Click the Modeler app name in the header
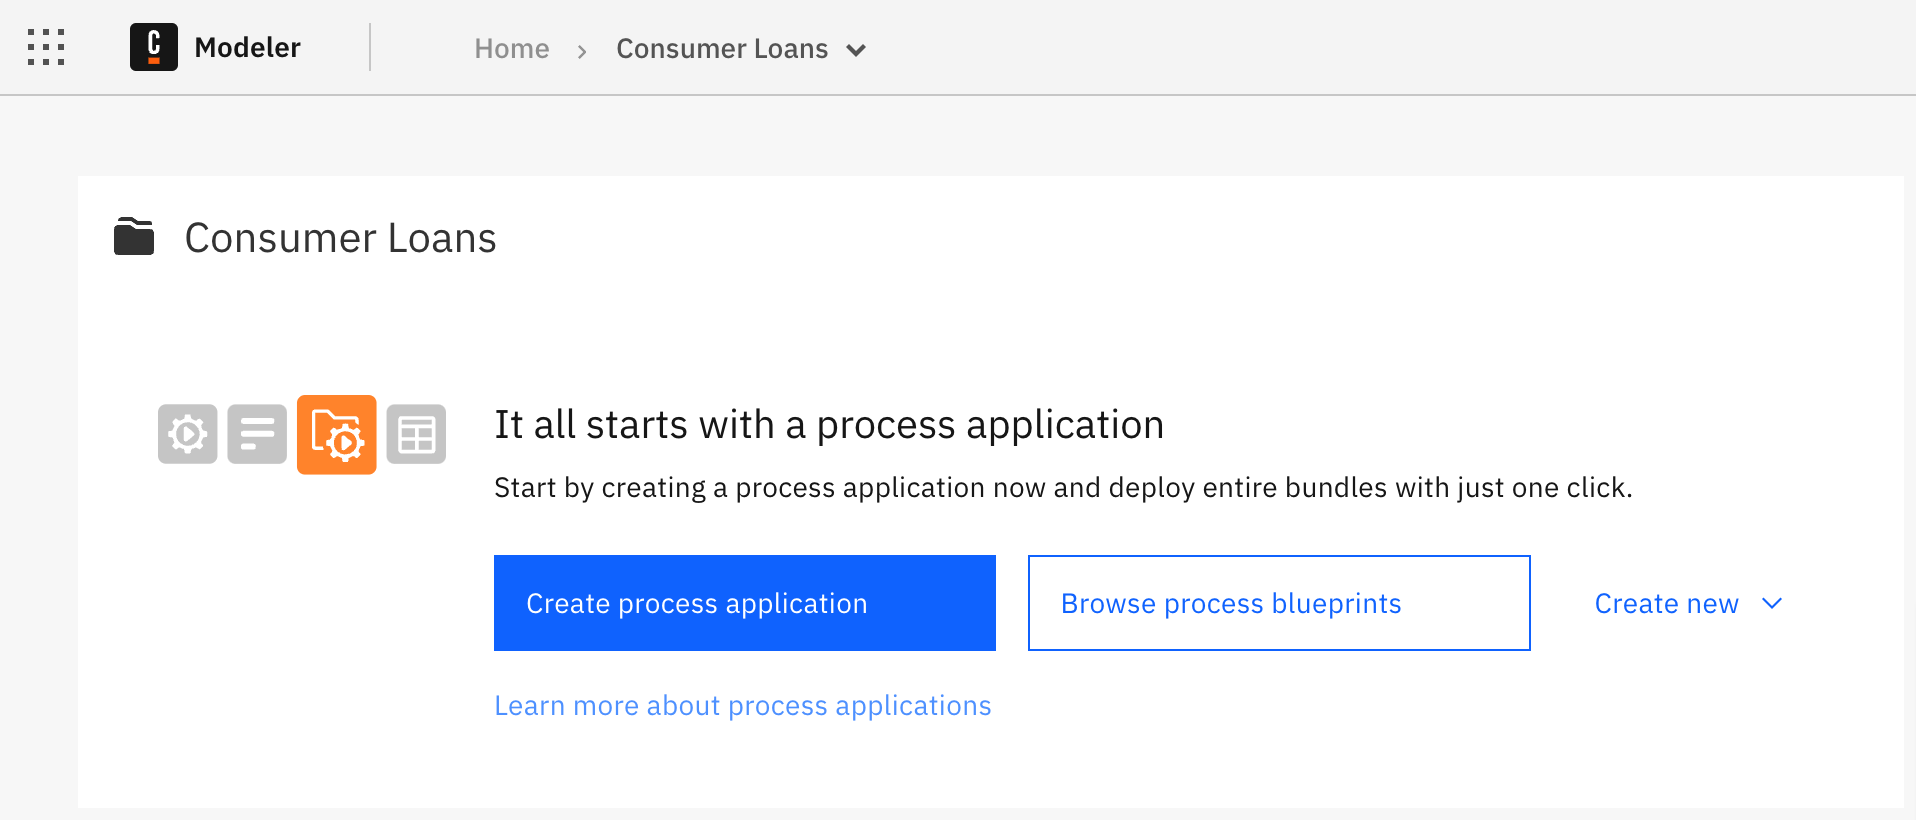This screenshot has width=1916, height=820. (x=247, y=47)
